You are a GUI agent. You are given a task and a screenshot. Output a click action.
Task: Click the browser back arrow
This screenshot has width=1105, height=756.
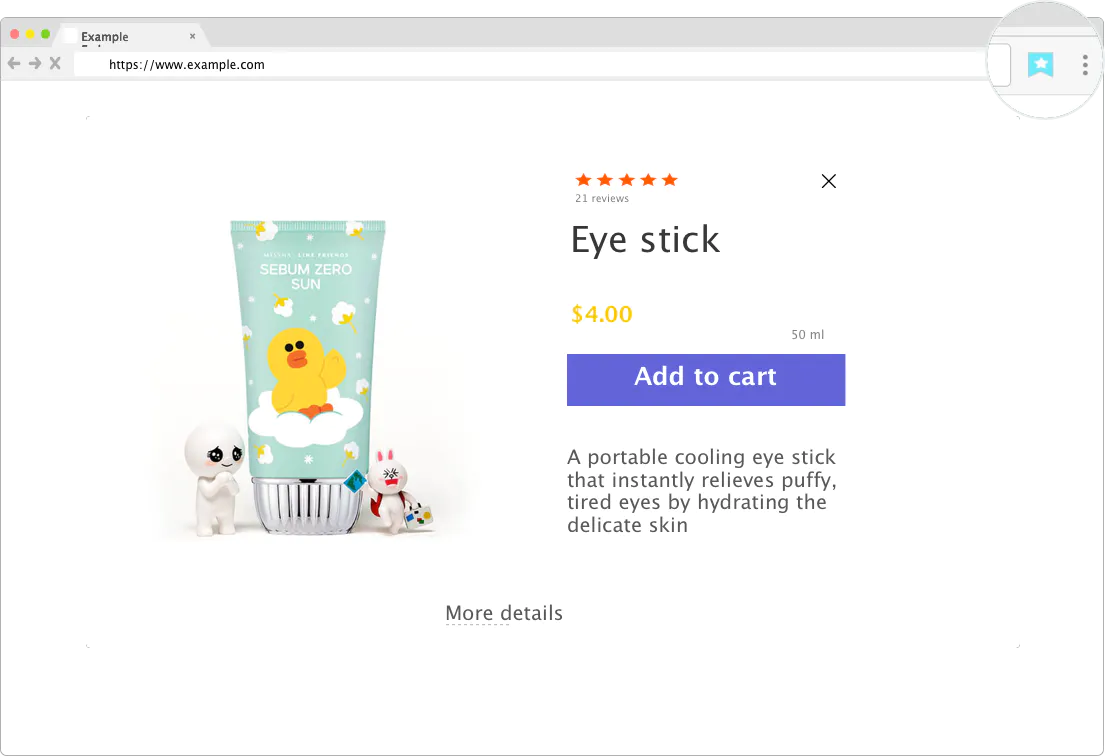(13, 63)
